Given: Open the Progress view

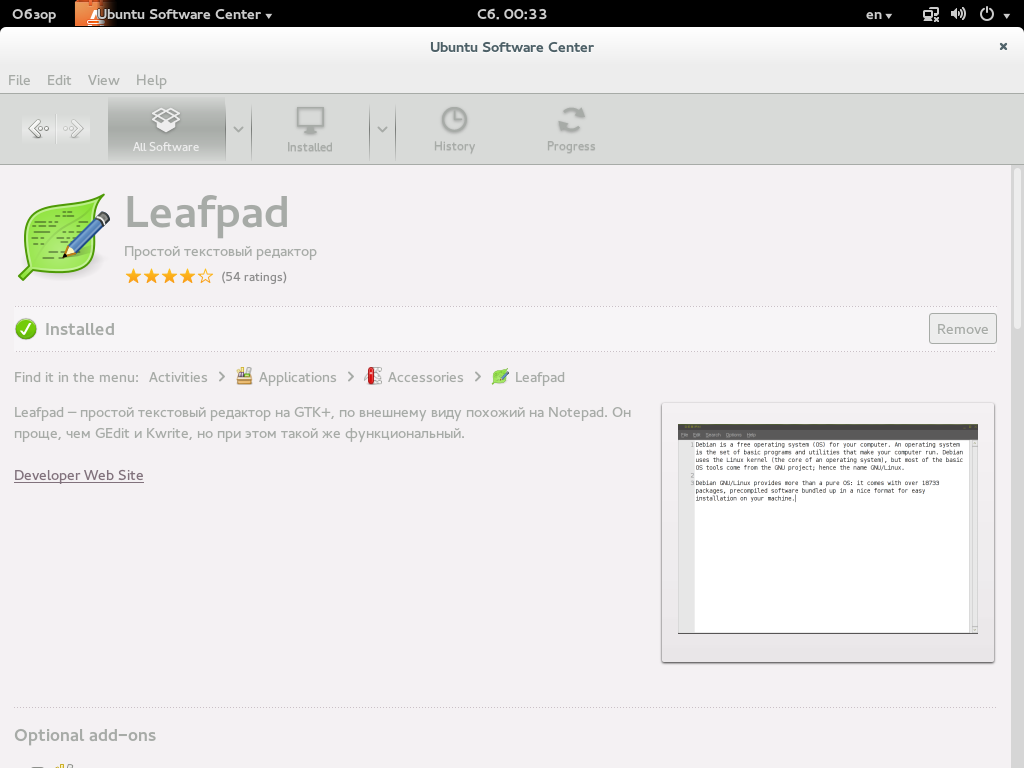Looking at the screenshot, I should (x=571, y=129).
